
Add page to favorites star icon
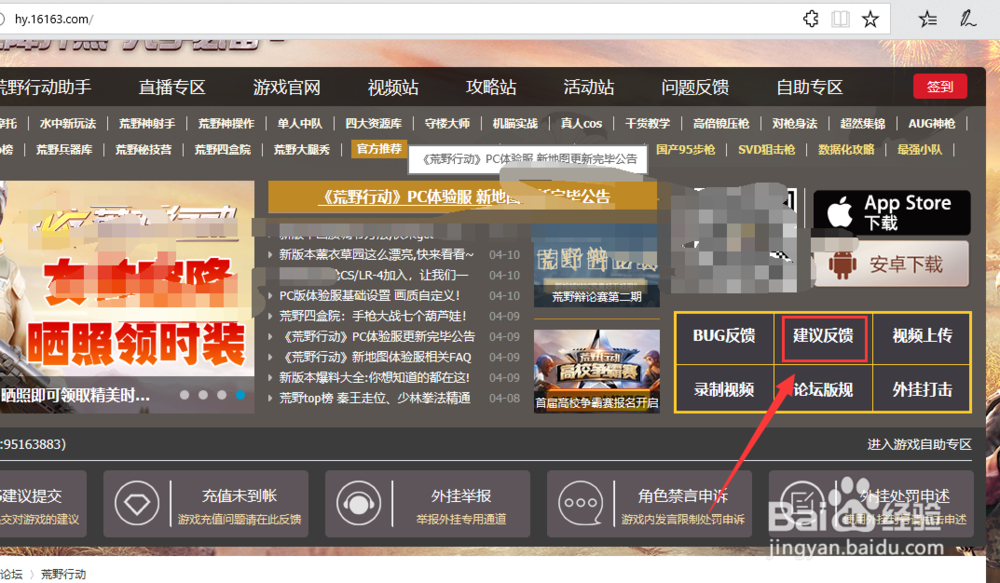[x=870, y=19]
